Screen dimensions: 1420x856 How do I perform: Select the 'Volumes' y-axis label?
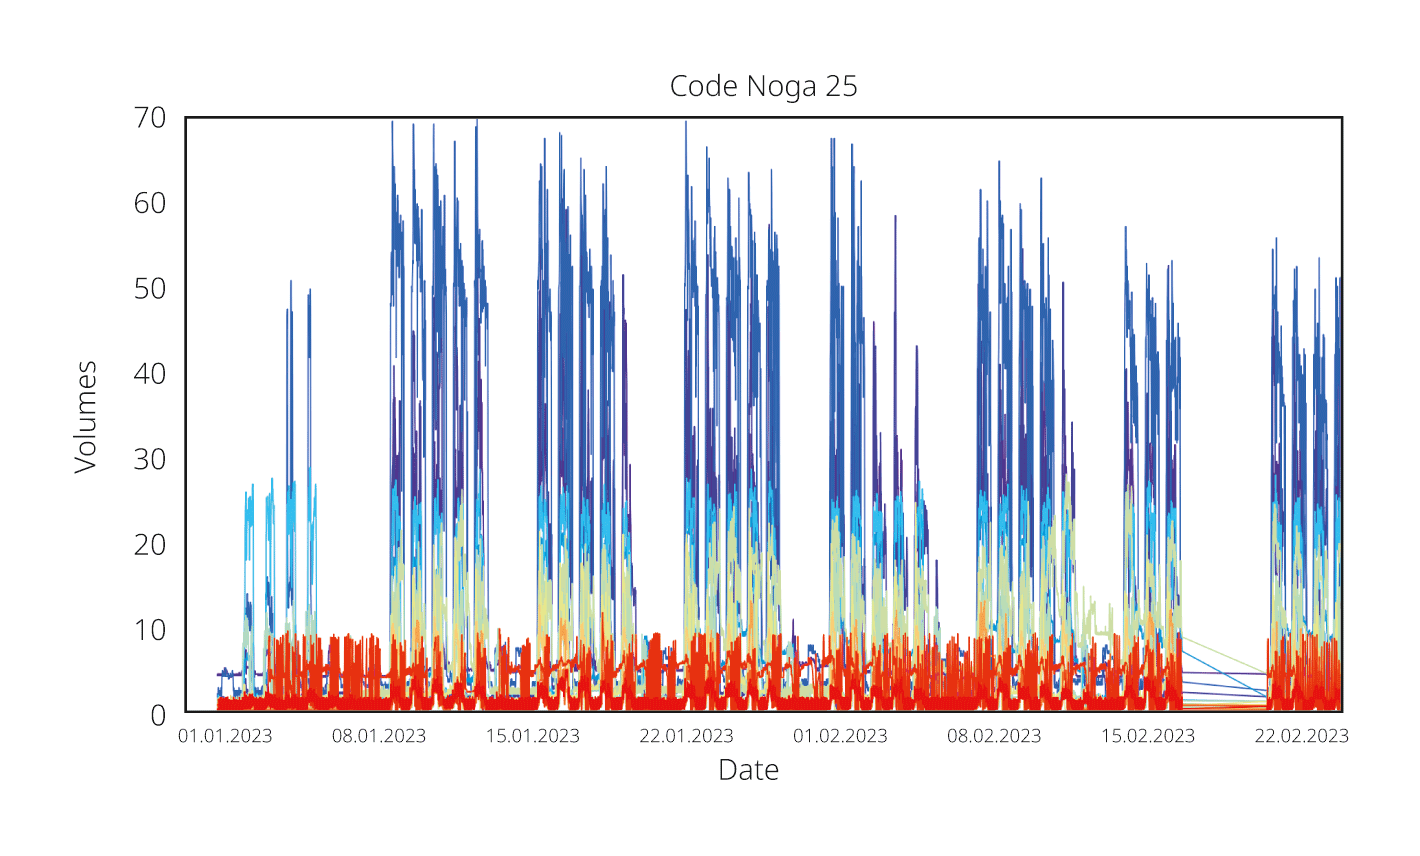[x=86, y=416]
